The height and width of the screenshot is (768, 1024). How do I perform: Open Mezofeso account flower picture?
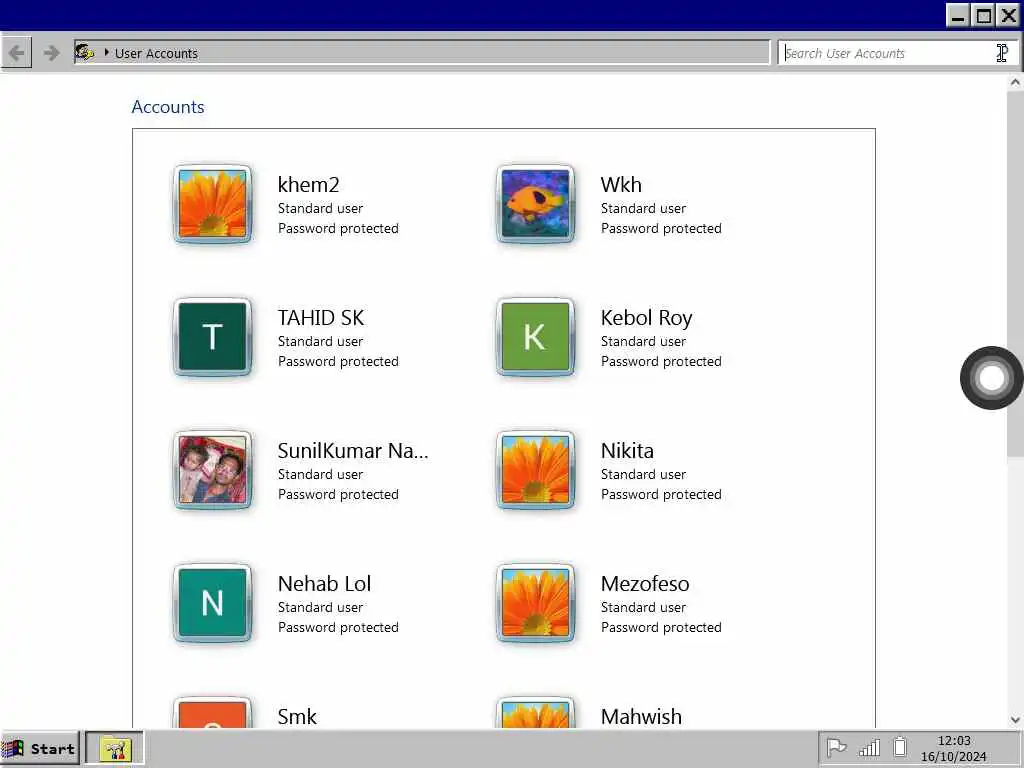536,603
